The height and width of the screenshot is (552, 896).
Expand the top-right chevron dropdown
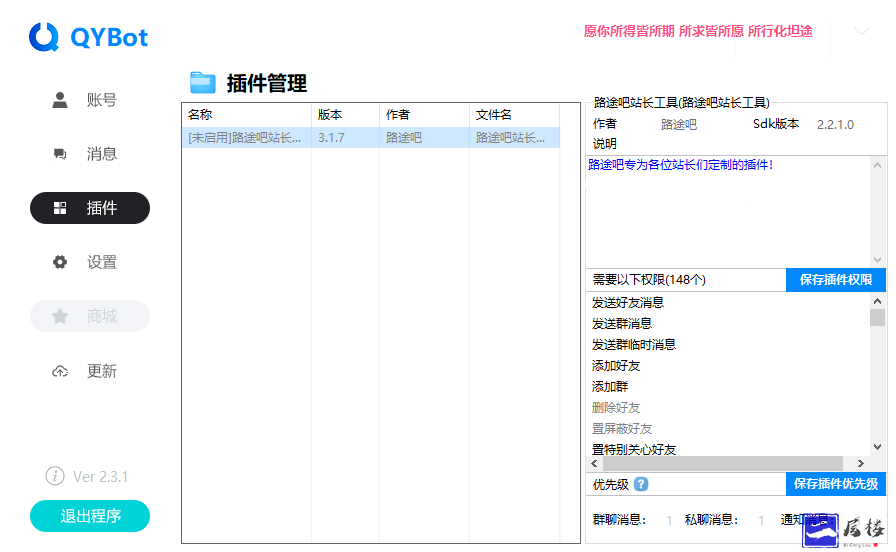pos(861,32)
